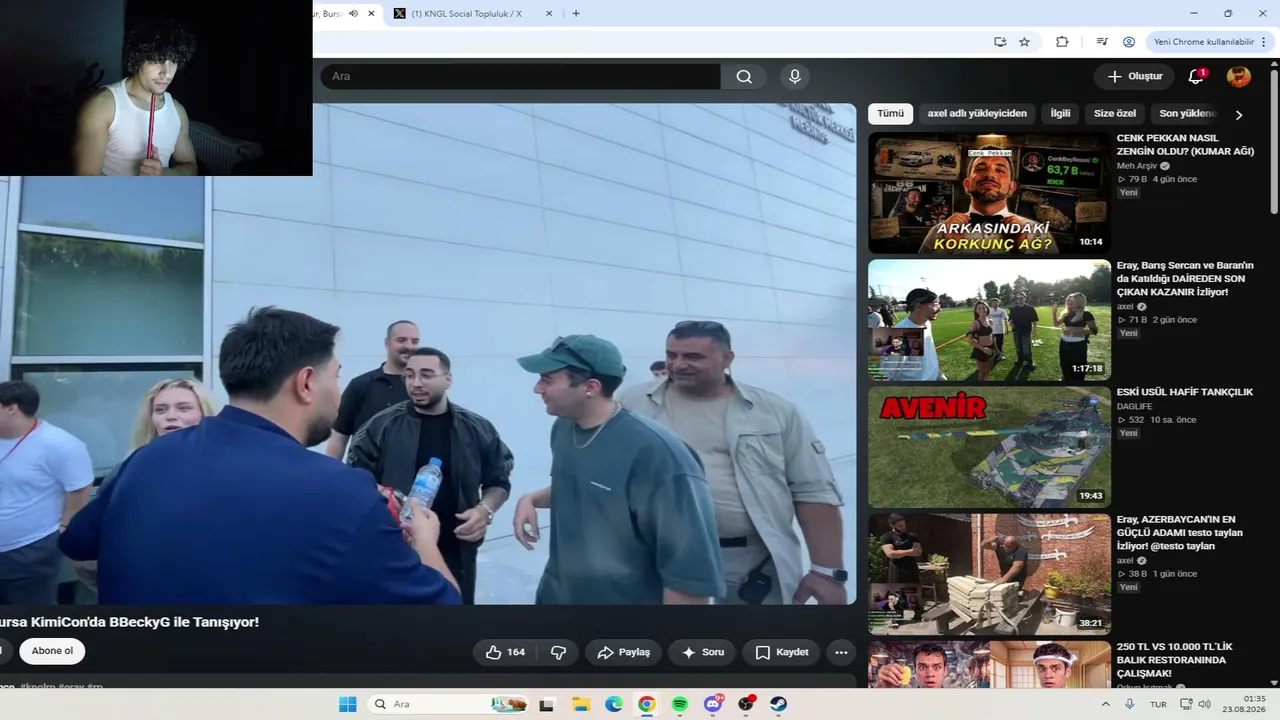This screenshot has width=1280, height=720.
Task: Dislike the video with thumbs-down icon
Action: [x=558, y=652]
